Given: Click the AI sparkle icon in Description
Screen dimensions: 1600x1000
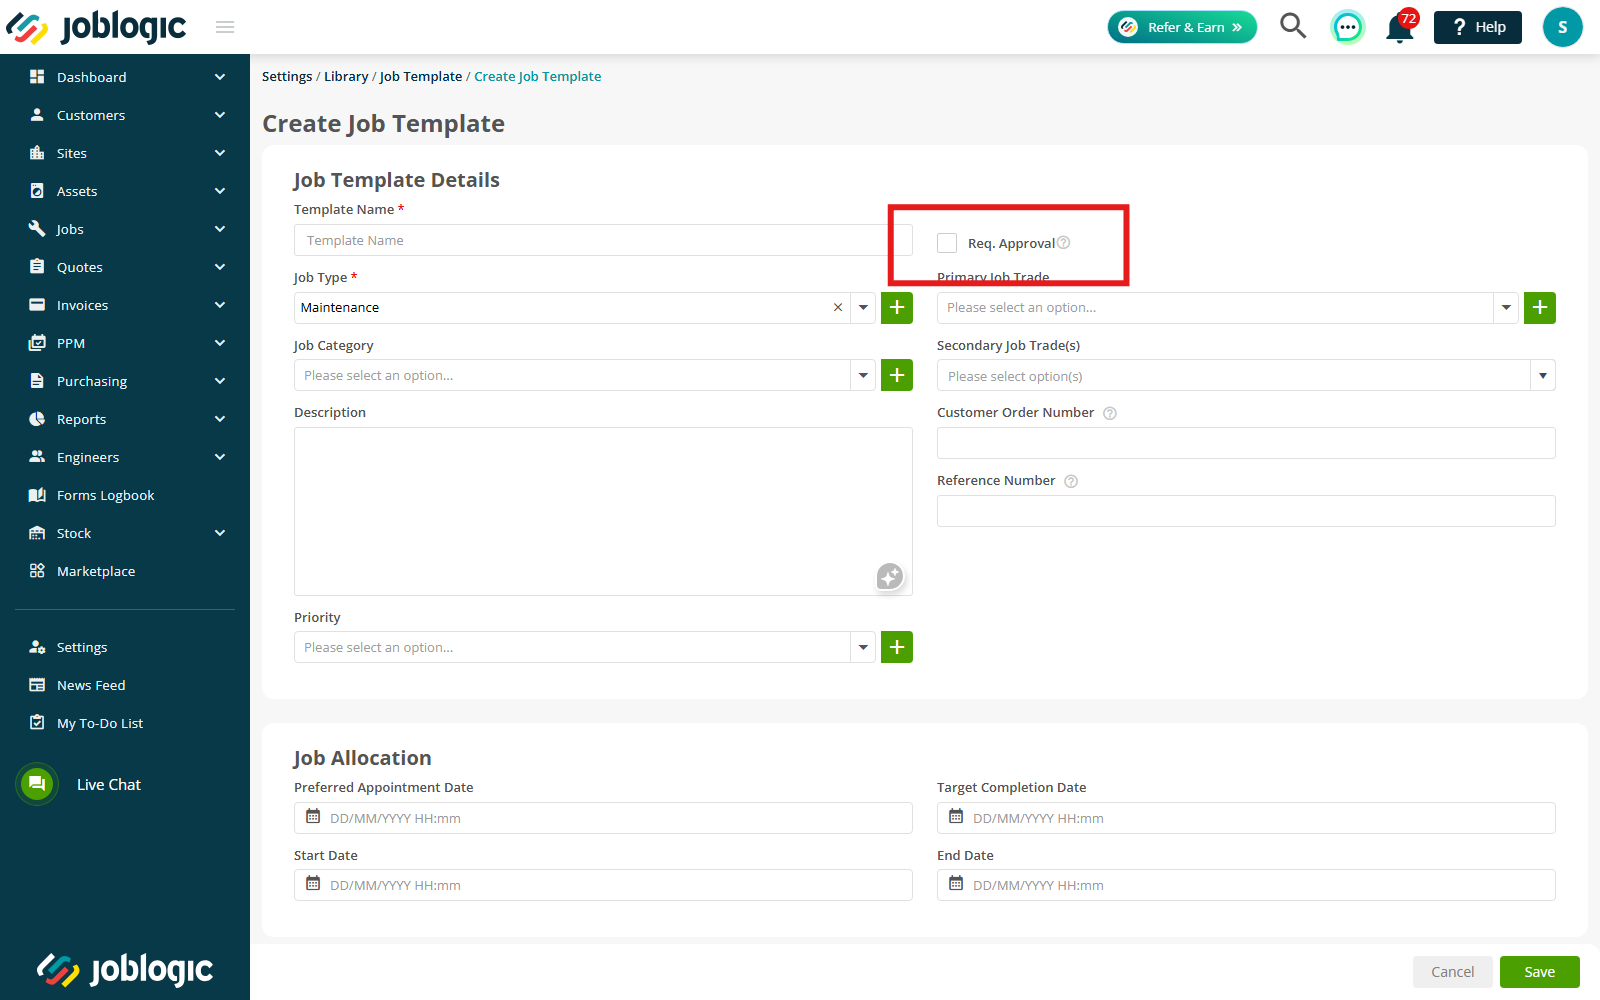Looking at the screenshot, I should click(890, 576).
